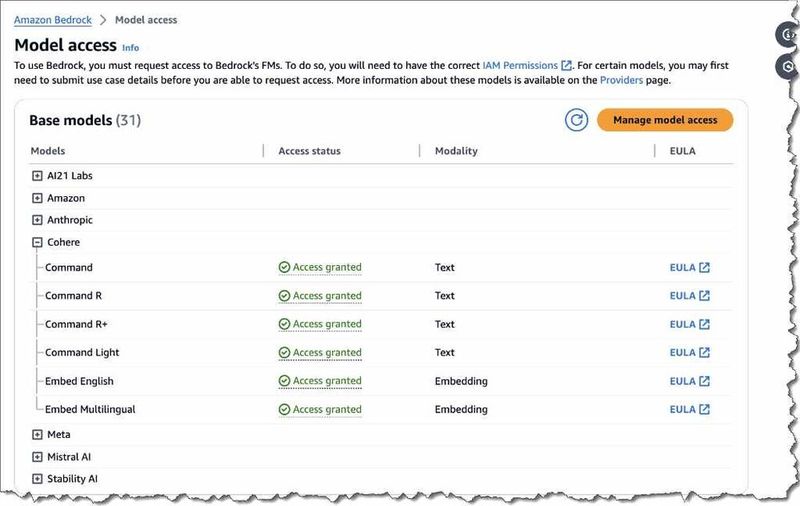800x506 pixels.
Task: Open the EULA link for Command Light
Action: point(689,352)
